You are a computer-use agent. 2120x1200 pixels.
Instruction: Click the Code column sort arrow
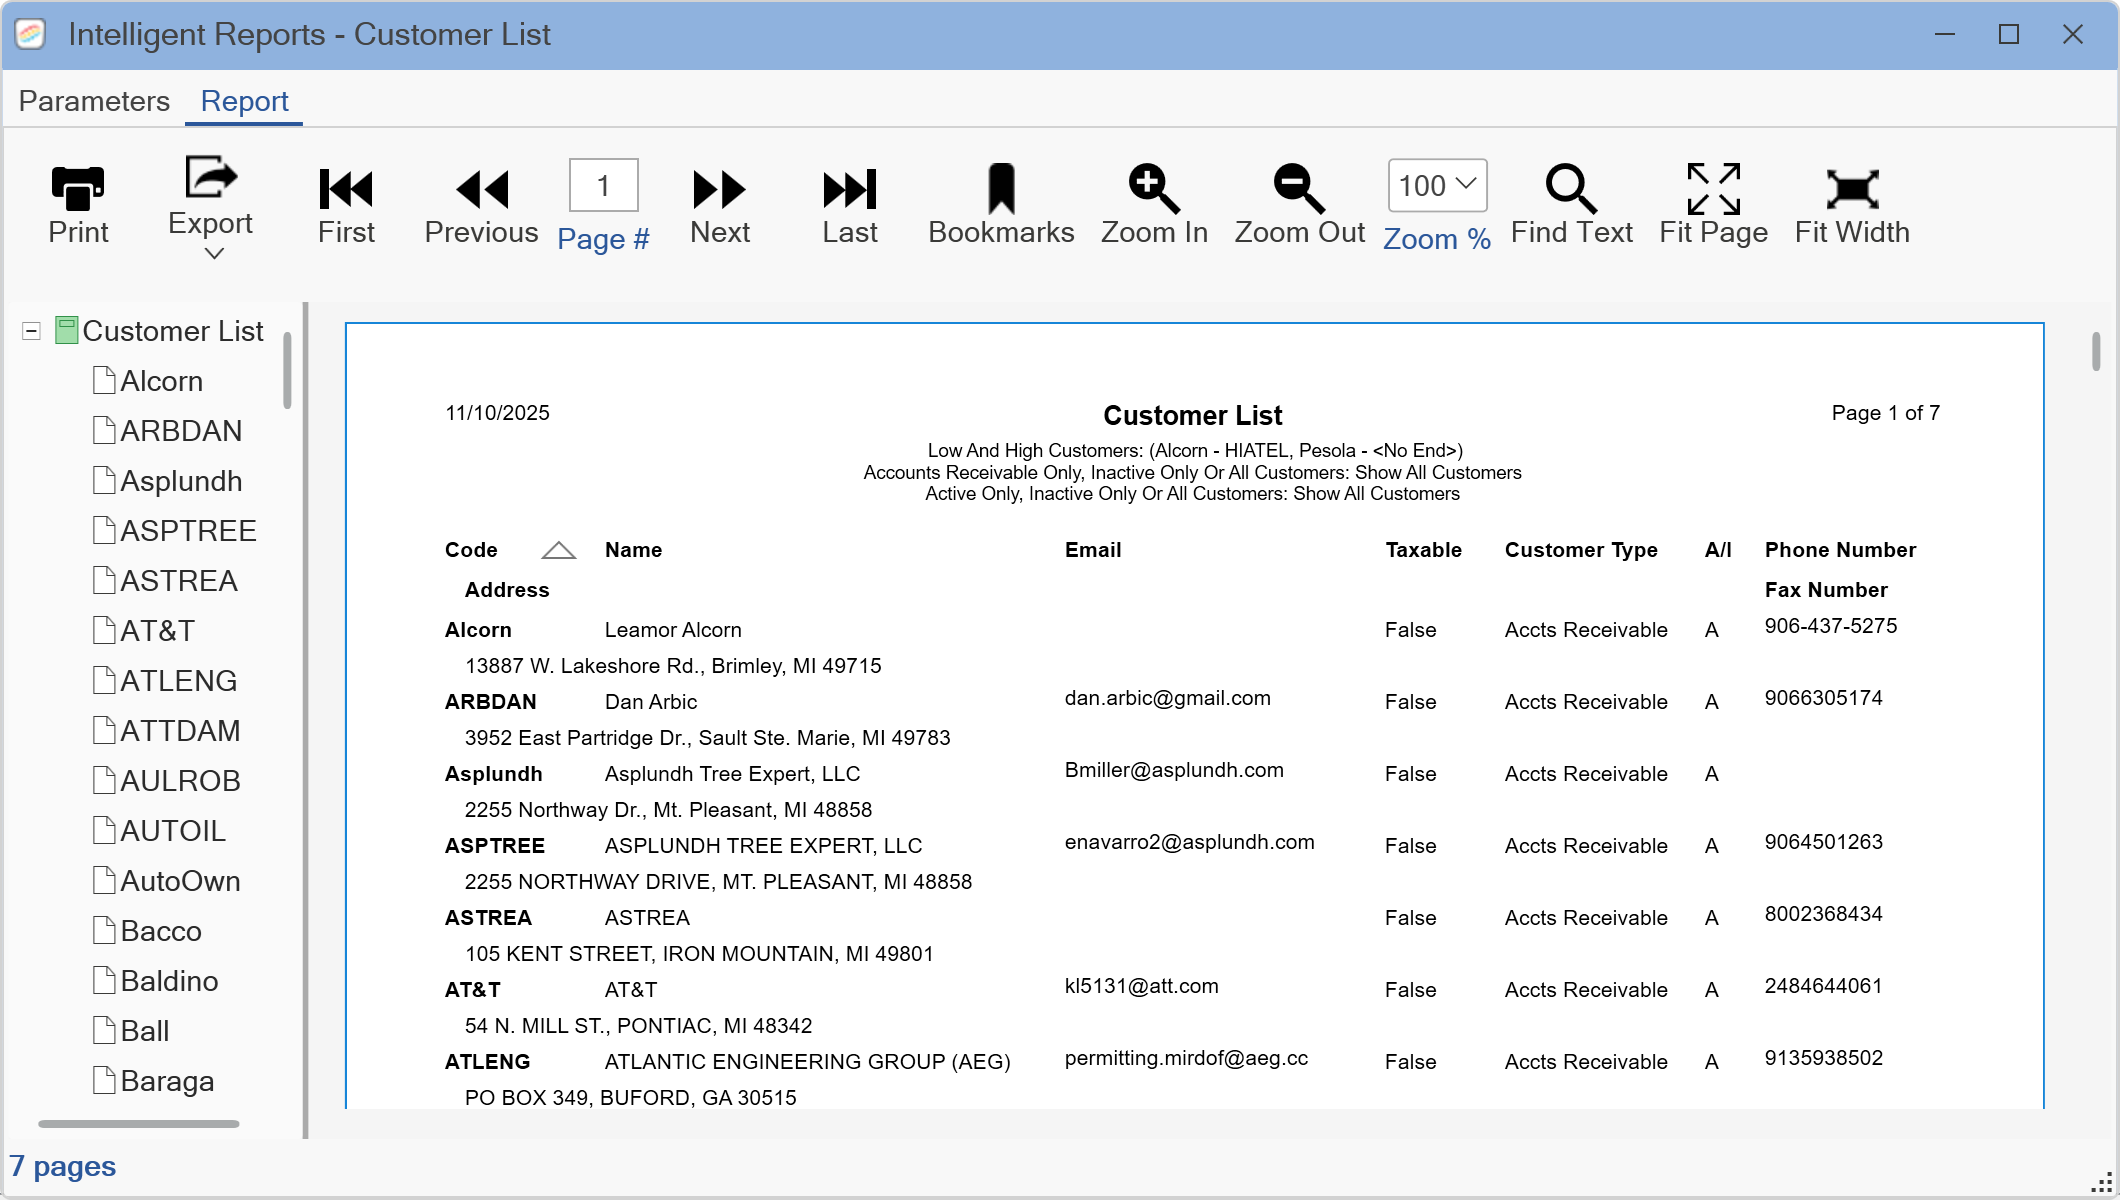pyautogui.click(x=558, y=550)
